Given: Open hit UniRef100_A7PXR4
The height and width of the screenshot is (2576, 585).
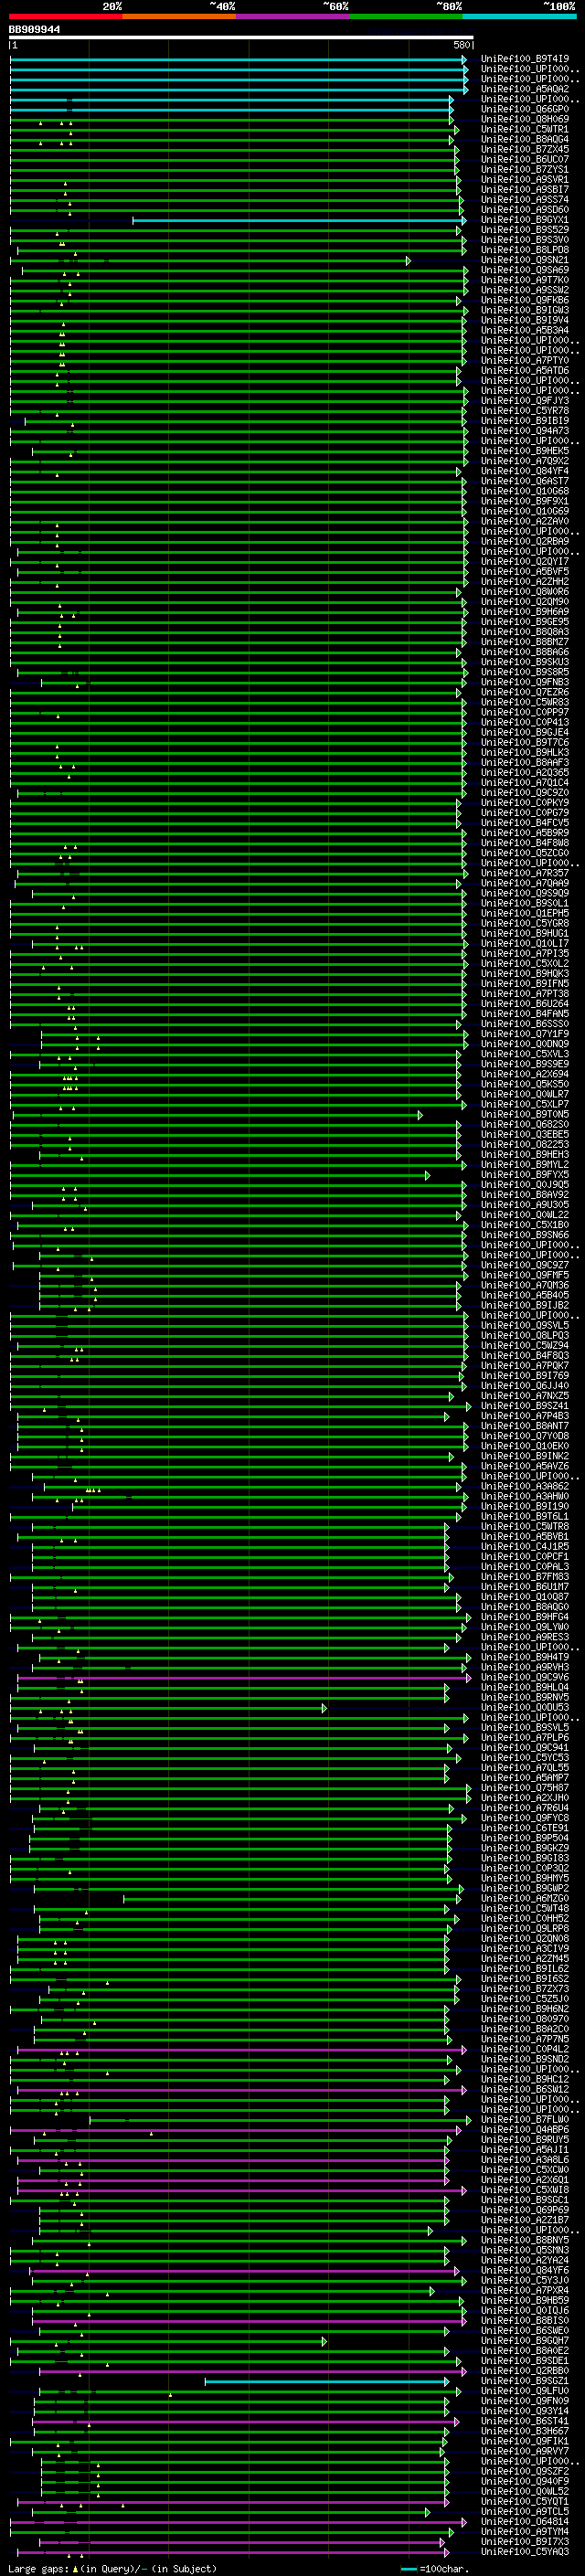Looking at the screenshot, I should pyautogui.click(x=525, y=2290).
